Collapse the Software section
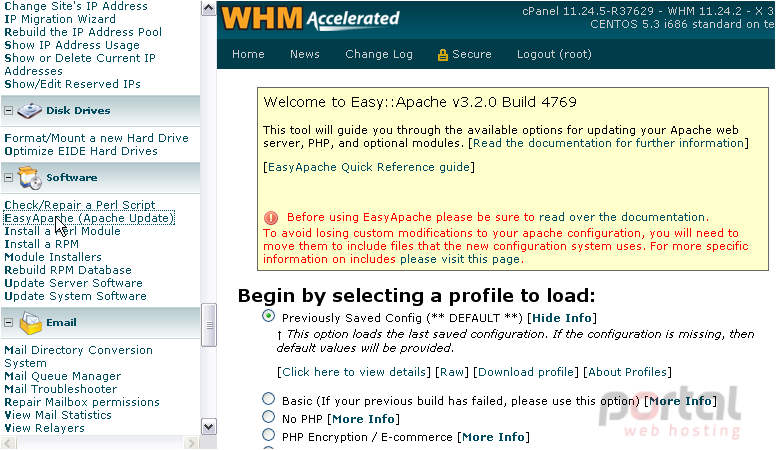 point(8,177)
